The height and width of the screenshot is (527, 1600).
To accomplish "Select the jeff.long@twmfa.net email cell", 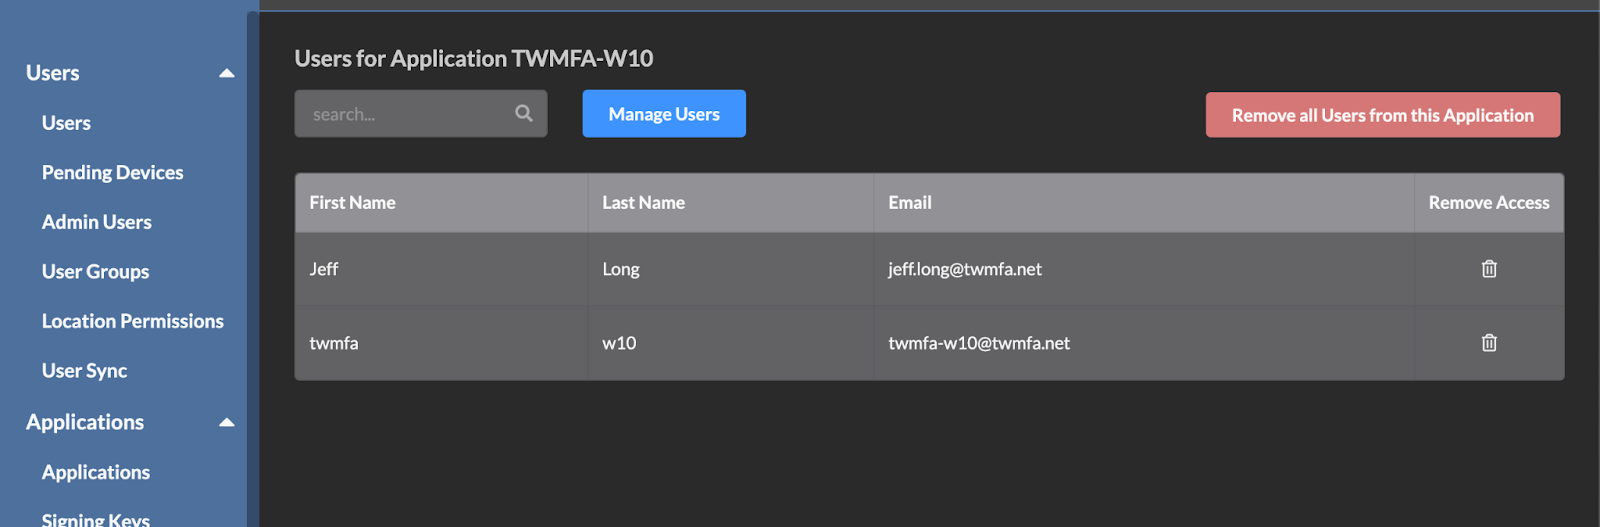I will 1144,269.
